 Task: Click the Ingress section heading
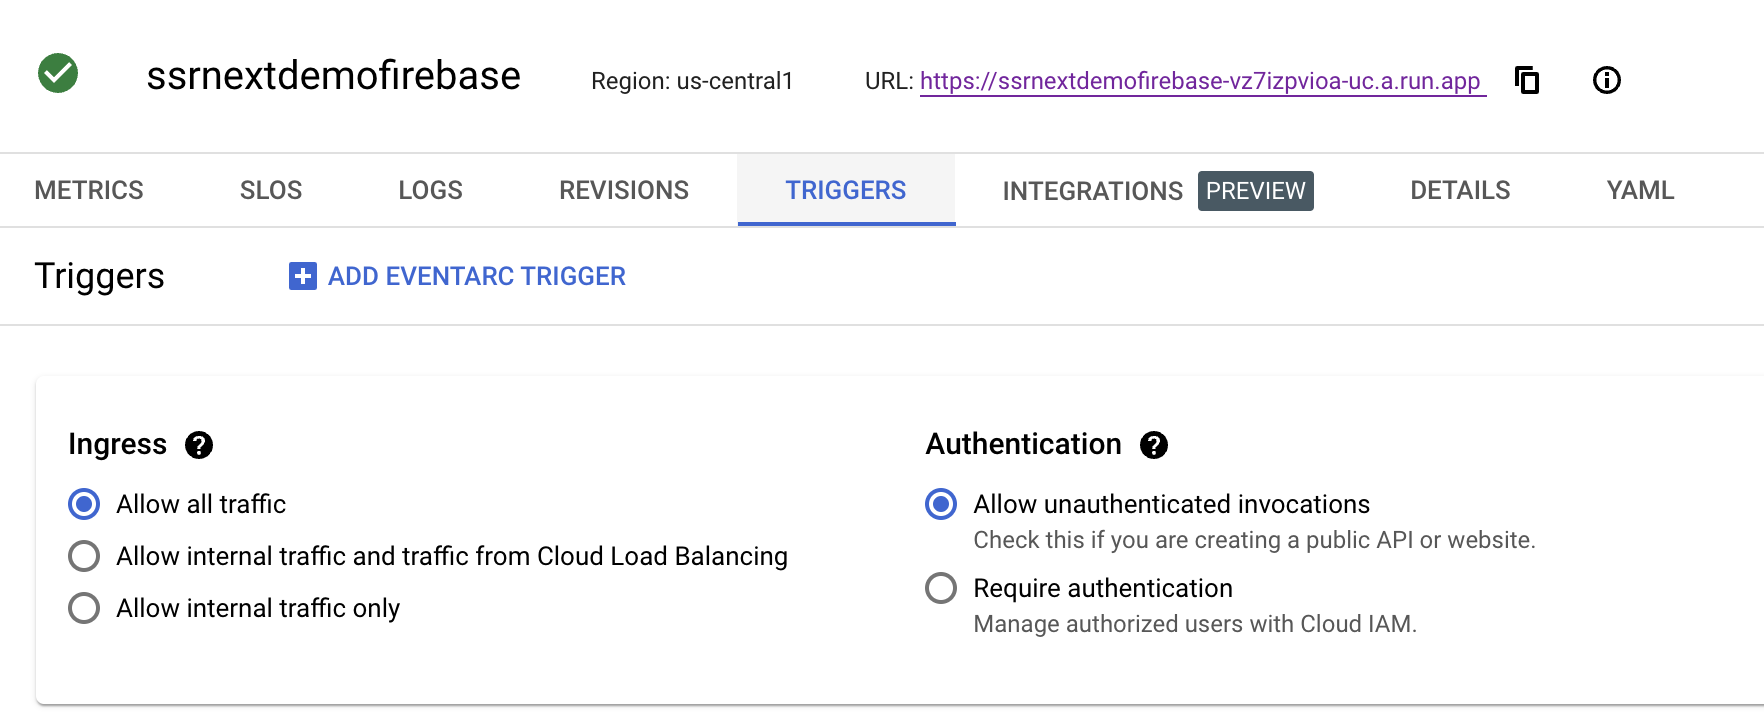click(x=117, y=444)
